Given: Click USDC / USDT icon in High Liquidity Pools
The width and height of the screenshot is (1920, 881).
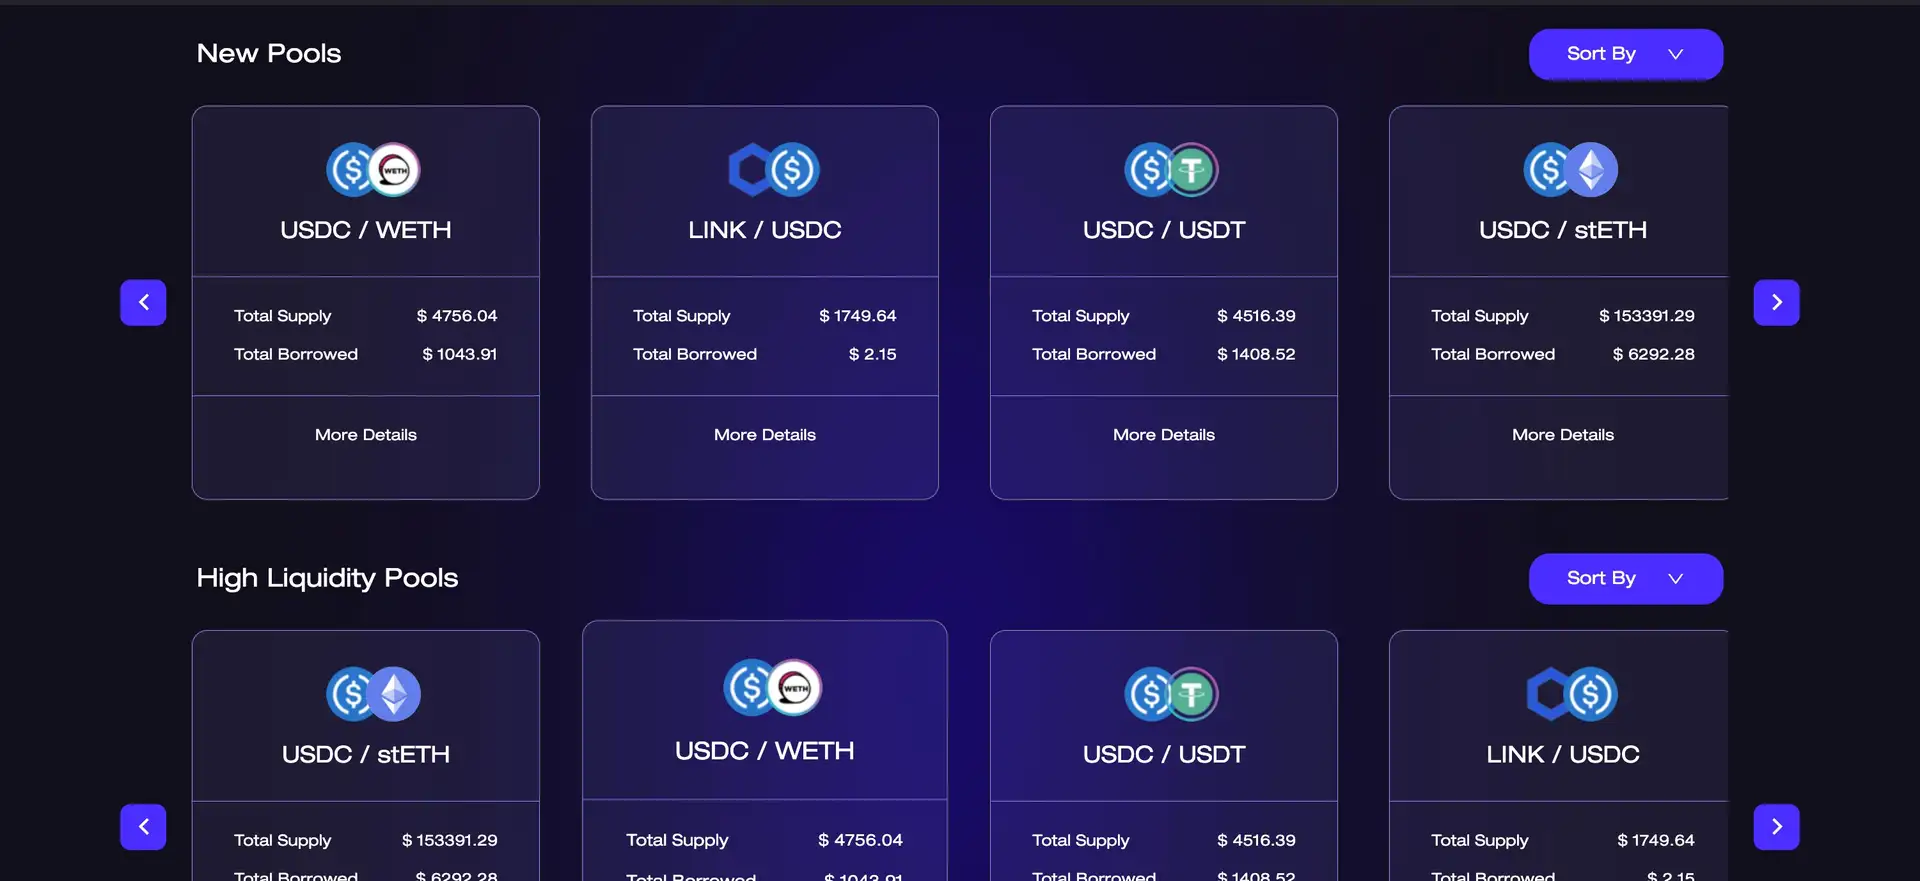Looking at the screenshot, I should 1171,694.
